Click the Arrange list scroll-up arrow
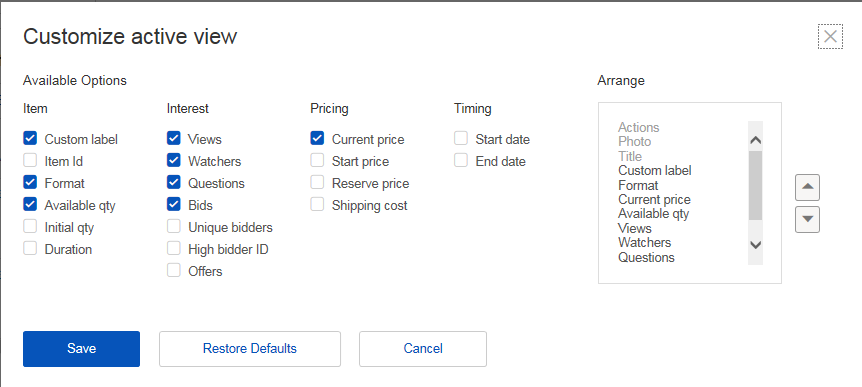This screenshot has width=862, height=387. (x=756, y=140)
